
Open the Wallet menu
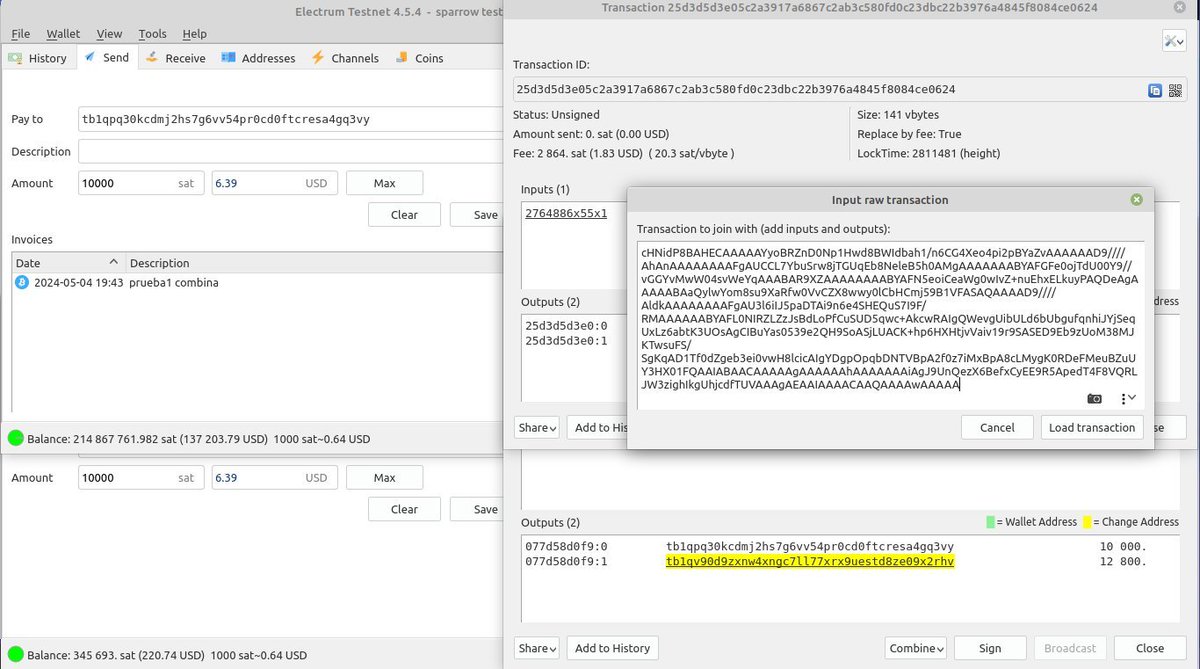click(63, 34)
